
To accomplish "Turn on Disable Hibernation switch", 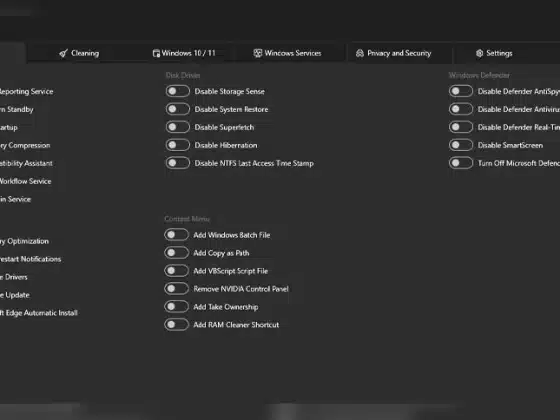I will pyautogui.click(x=178, y=145).
